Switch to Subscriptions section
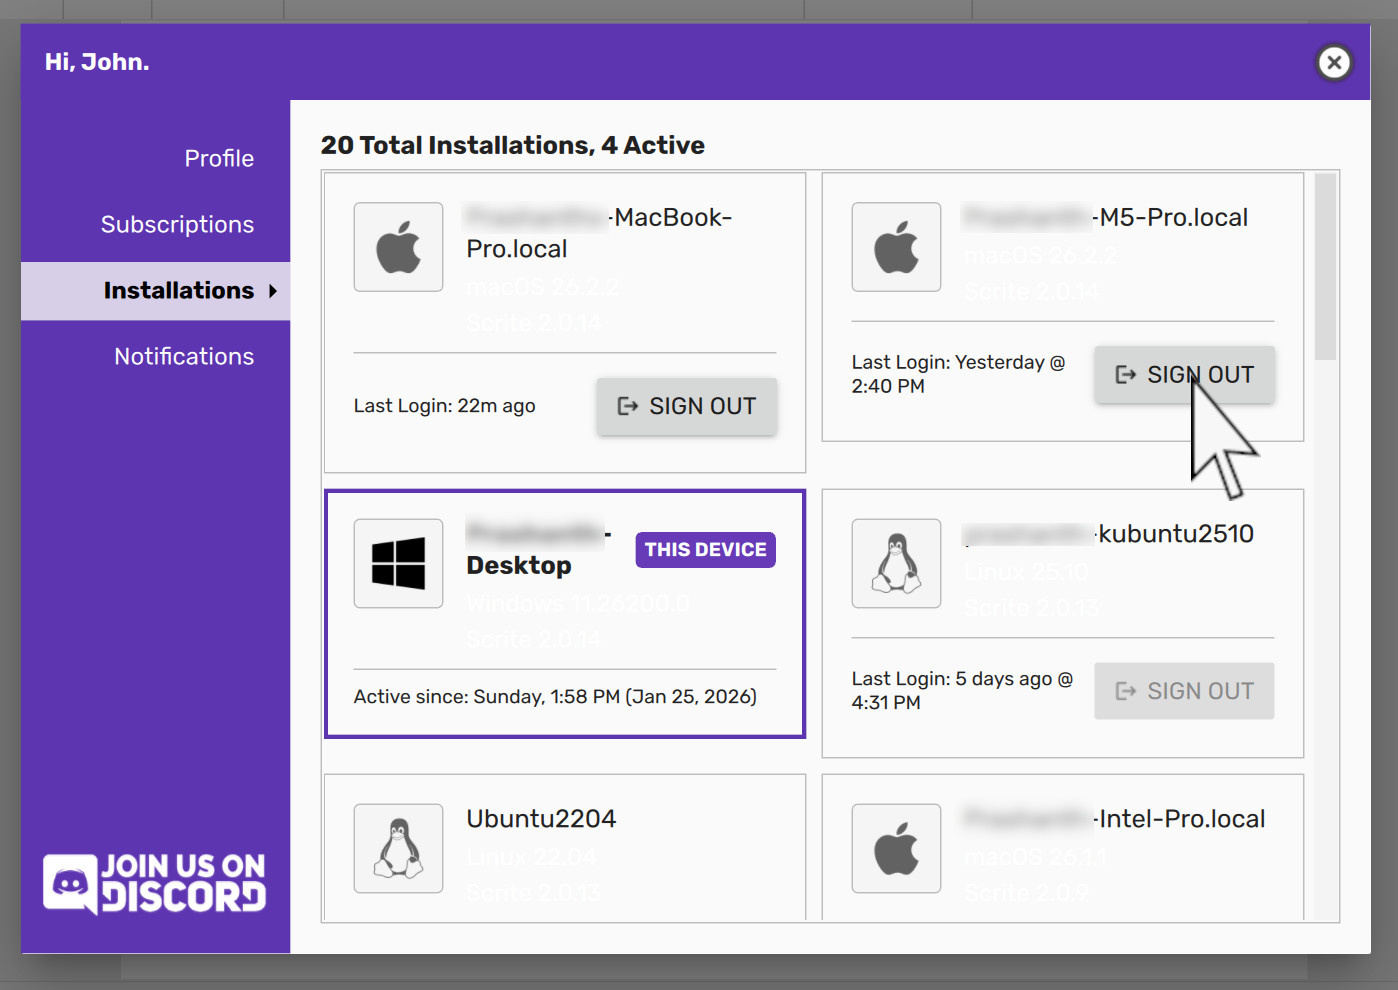 [177, 224]
